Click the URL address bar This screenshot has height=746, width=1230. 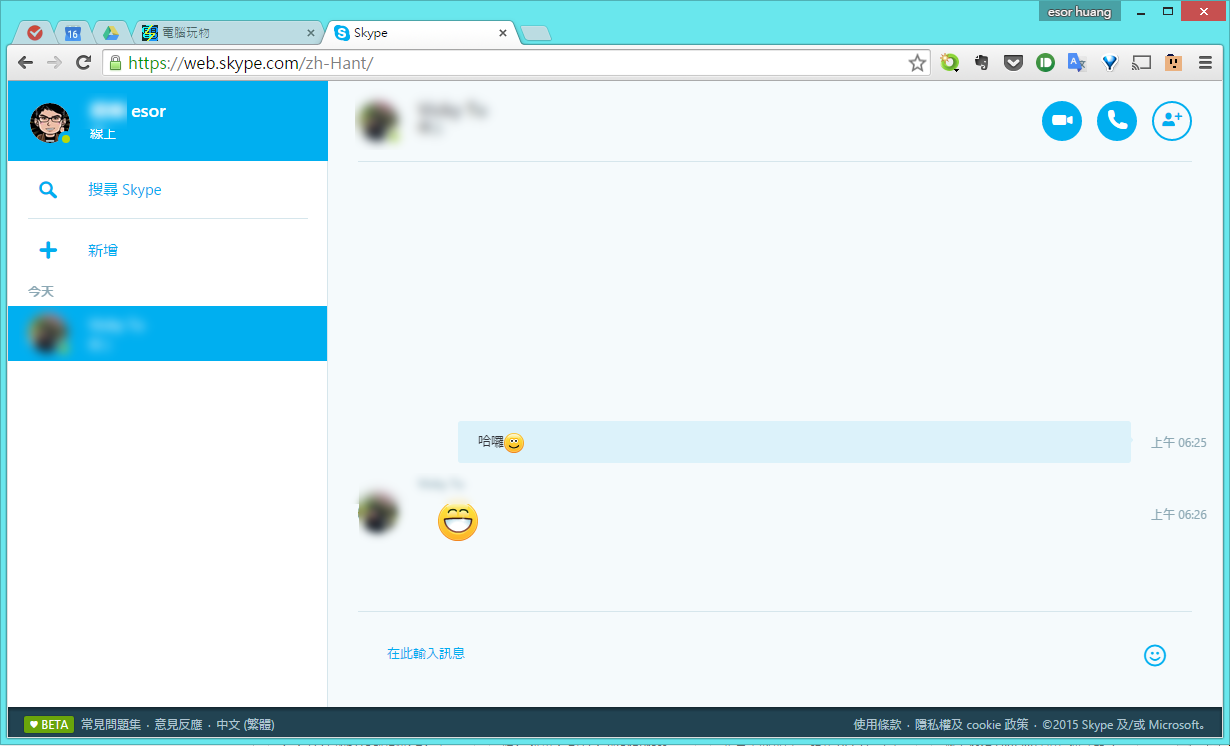pos(516,63)
